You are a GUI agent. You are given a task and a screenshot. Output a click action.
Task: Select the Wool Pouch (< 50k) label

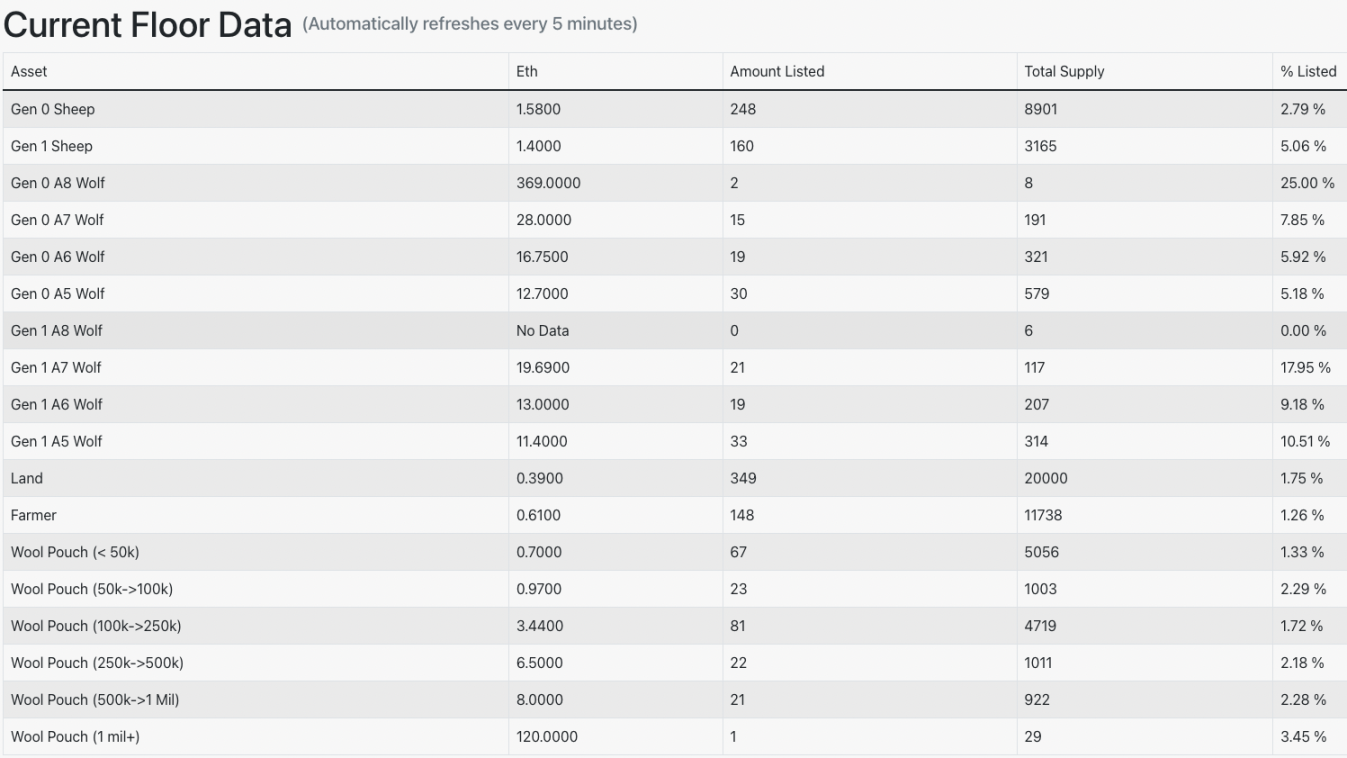pos(75,553)
